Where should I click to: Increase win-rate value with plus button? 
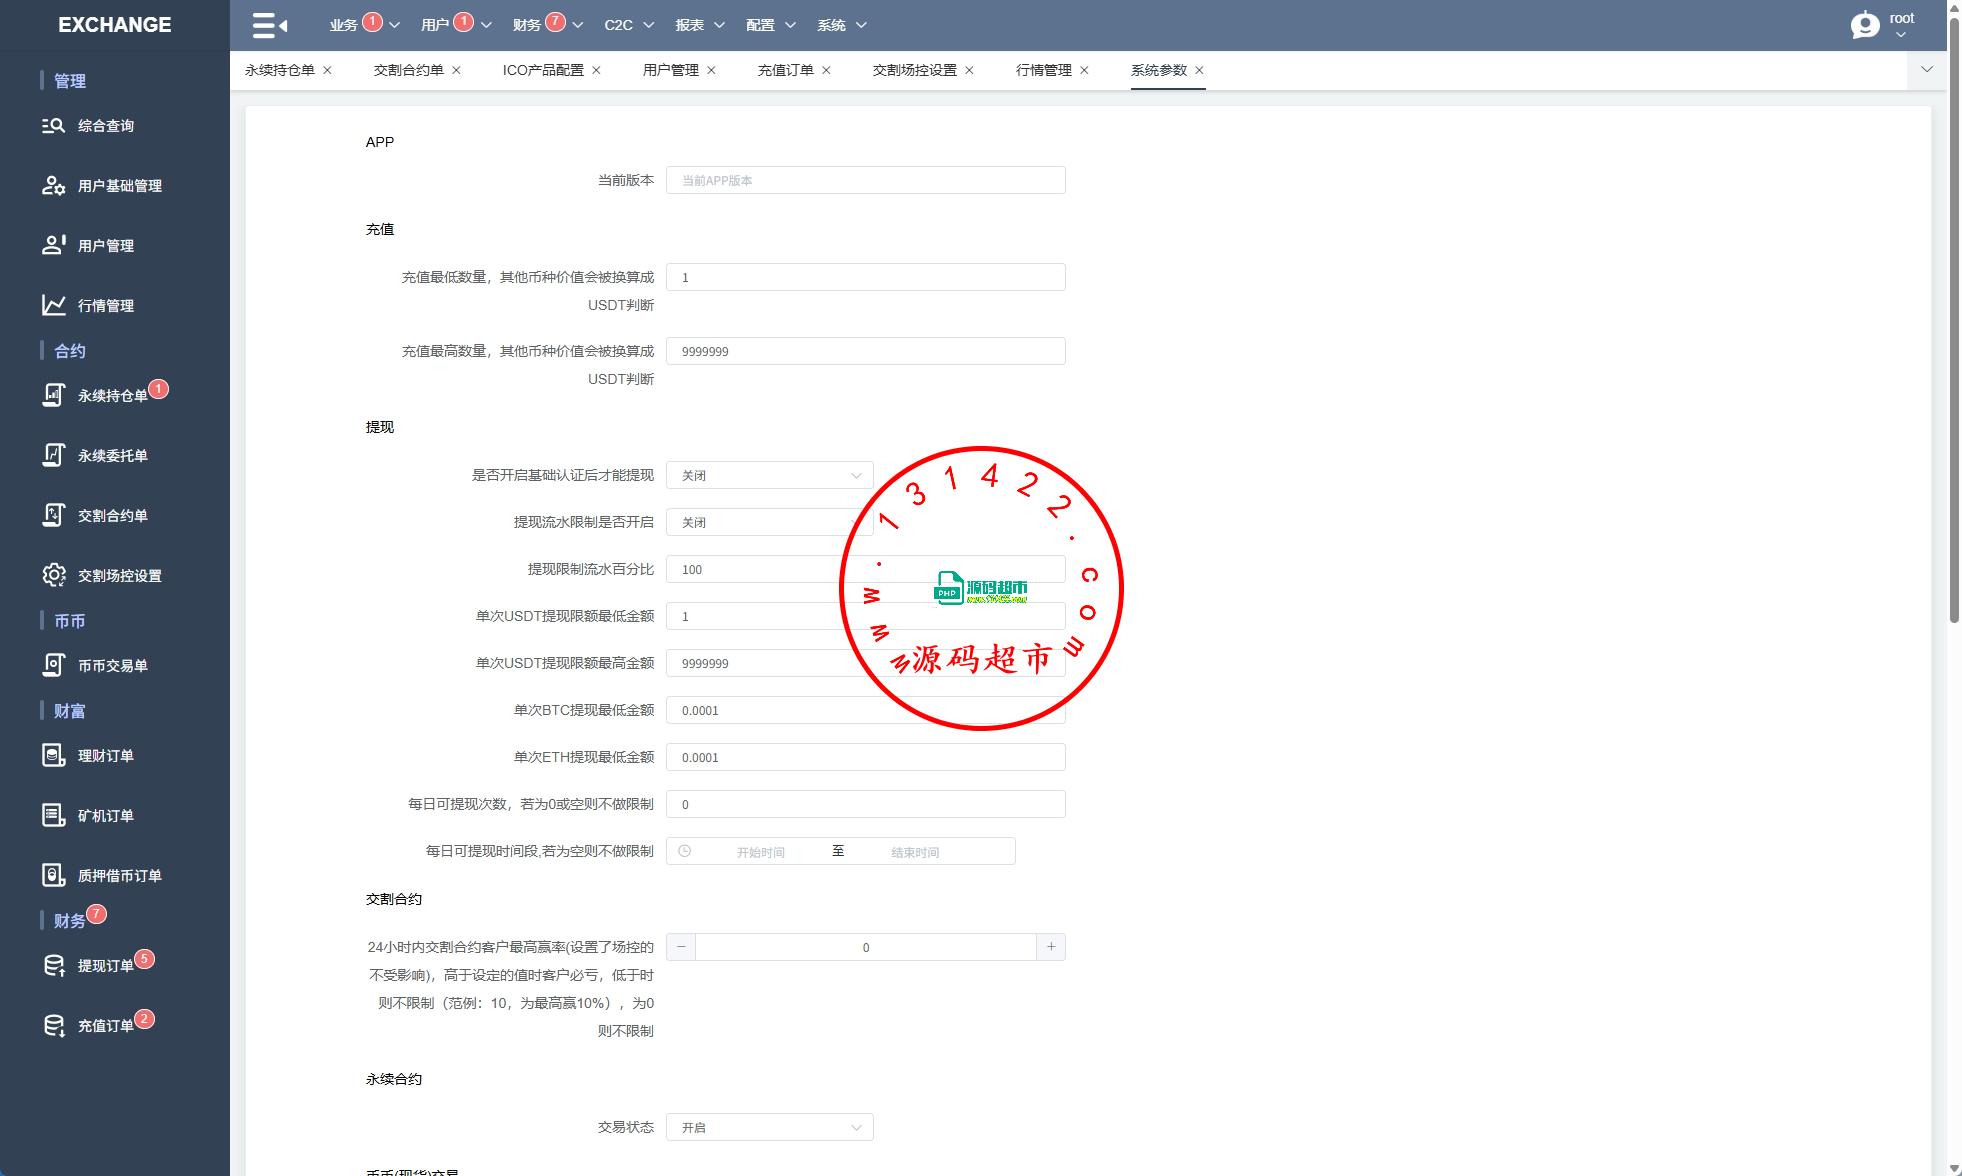(x=1050, y=947)
